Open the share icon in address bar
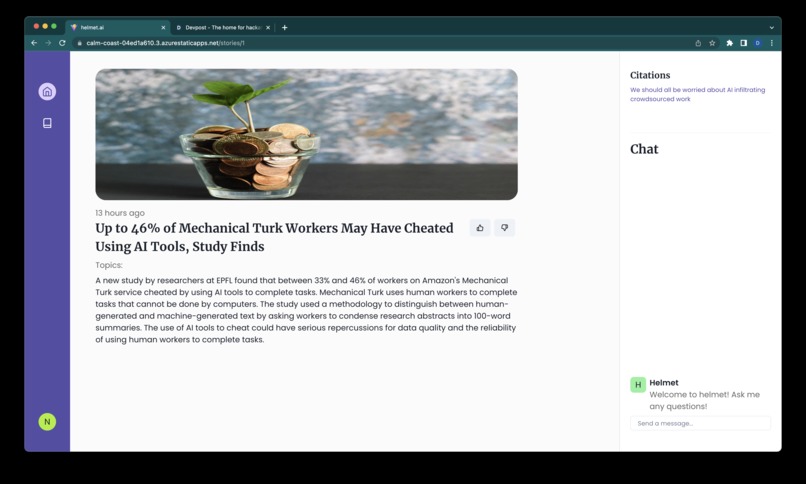This screenshot has width=806, height=484. [x=698, y=43]
